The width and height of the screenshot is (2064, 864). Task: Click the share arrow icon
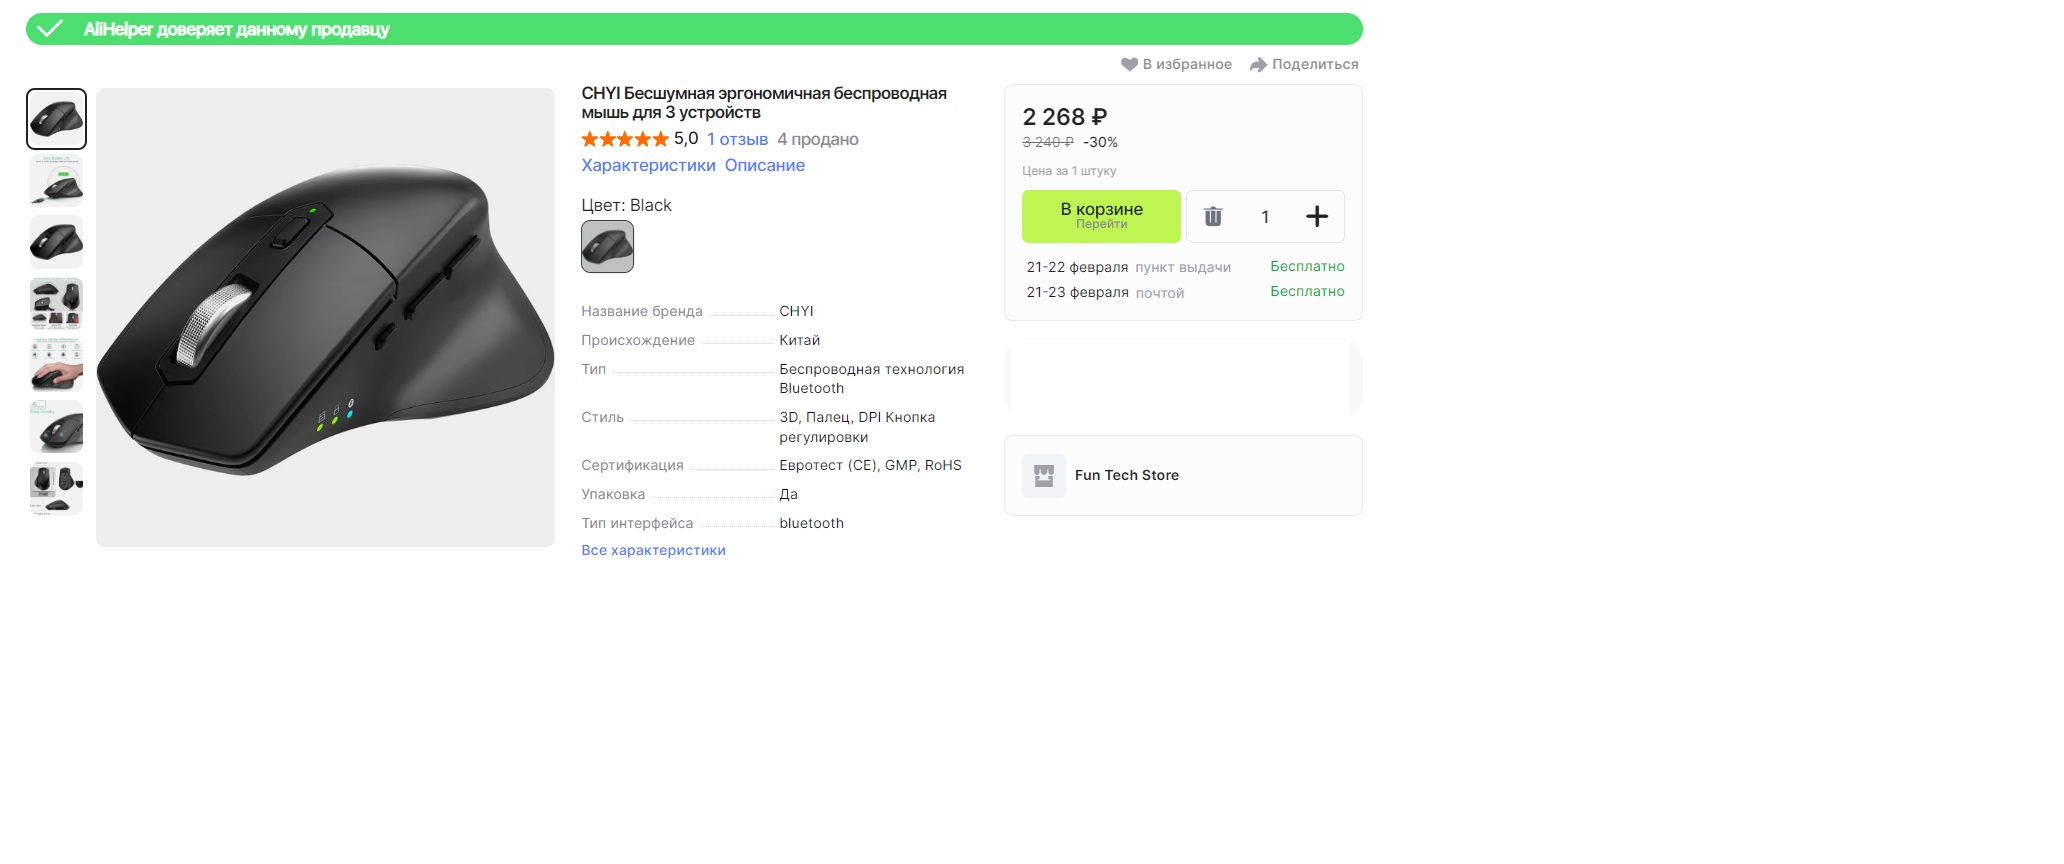[1258, 65]
